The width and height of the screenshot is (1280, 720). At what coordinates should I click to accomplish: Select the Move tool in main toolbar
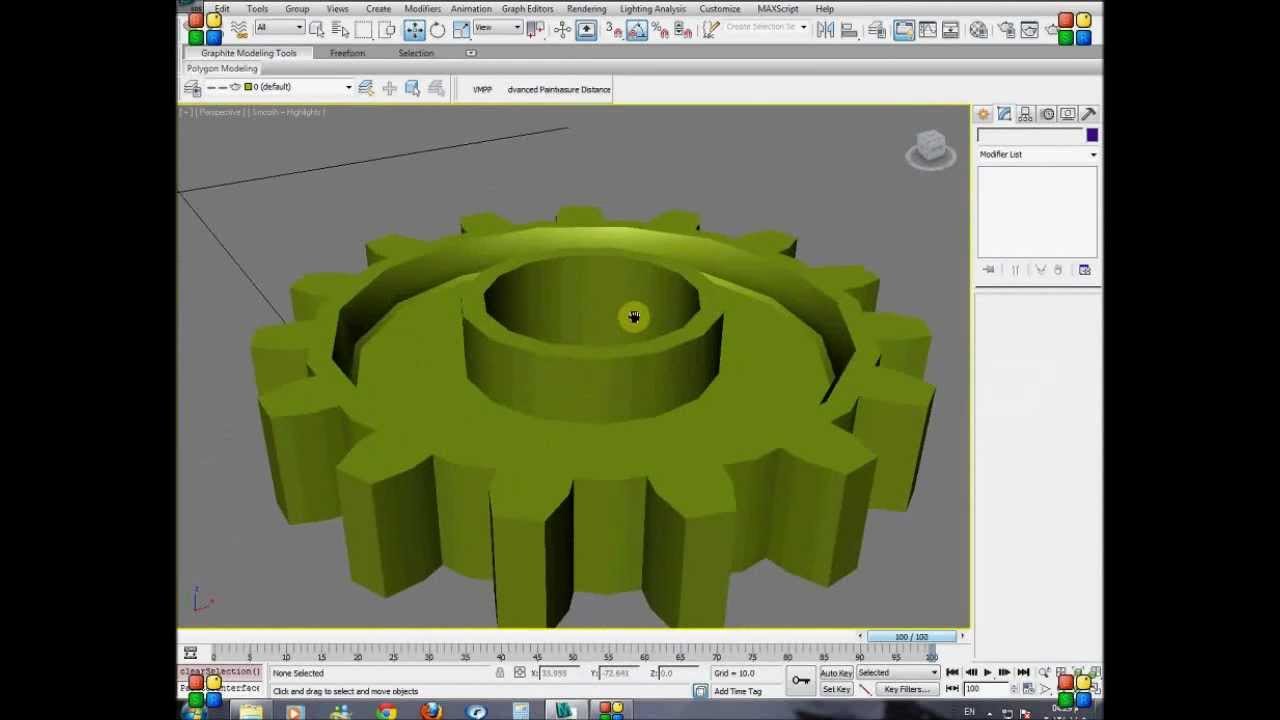[414, 30]
